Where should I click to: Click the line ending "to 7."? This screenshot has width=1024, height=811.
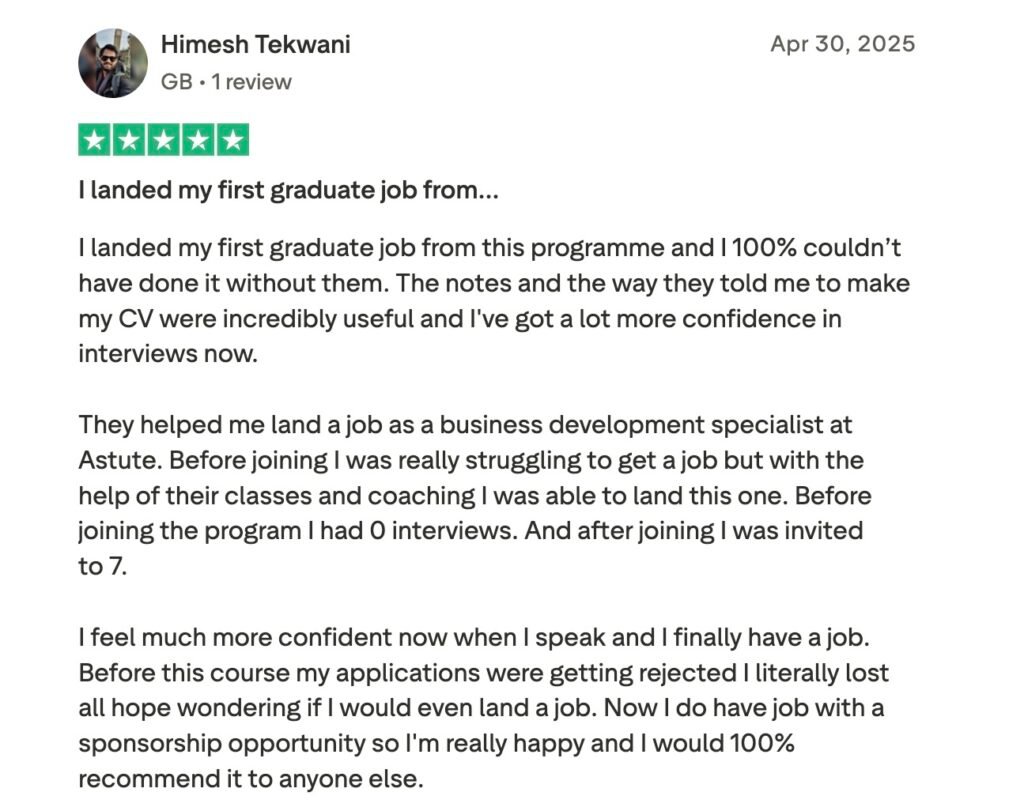[x=104, y=567]
